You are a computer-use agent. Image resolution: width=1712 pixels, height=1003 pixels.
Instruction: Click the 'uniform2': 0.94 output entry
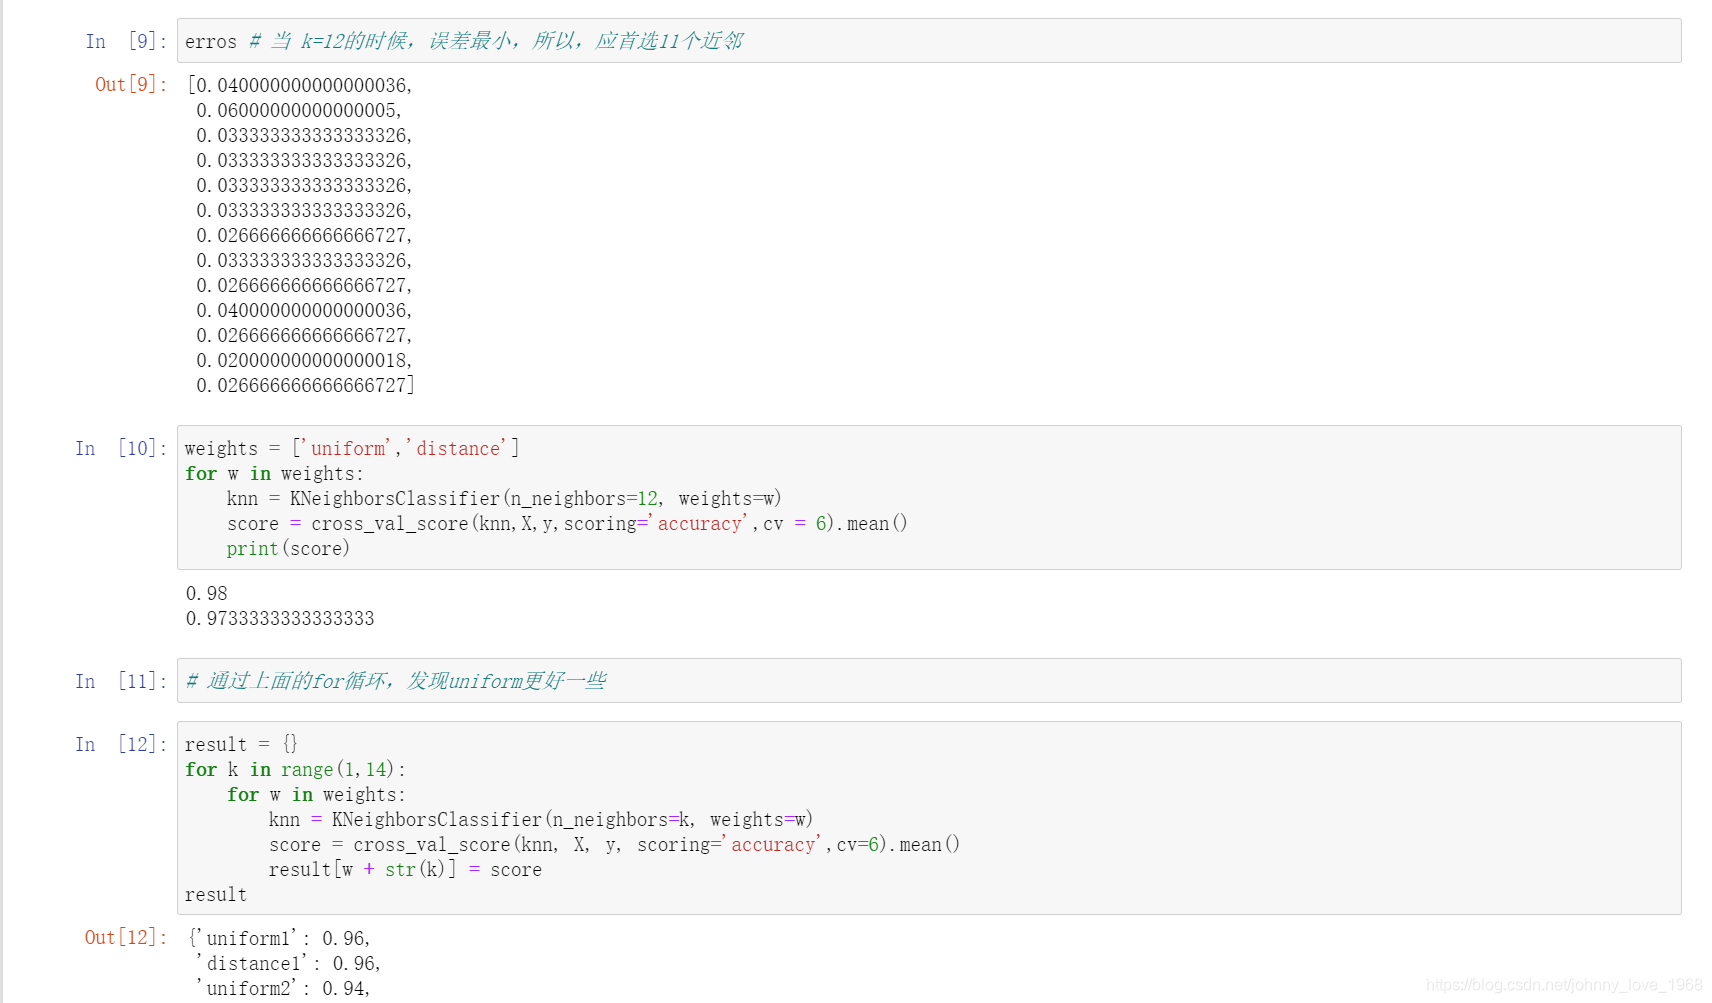click(283, 989)
